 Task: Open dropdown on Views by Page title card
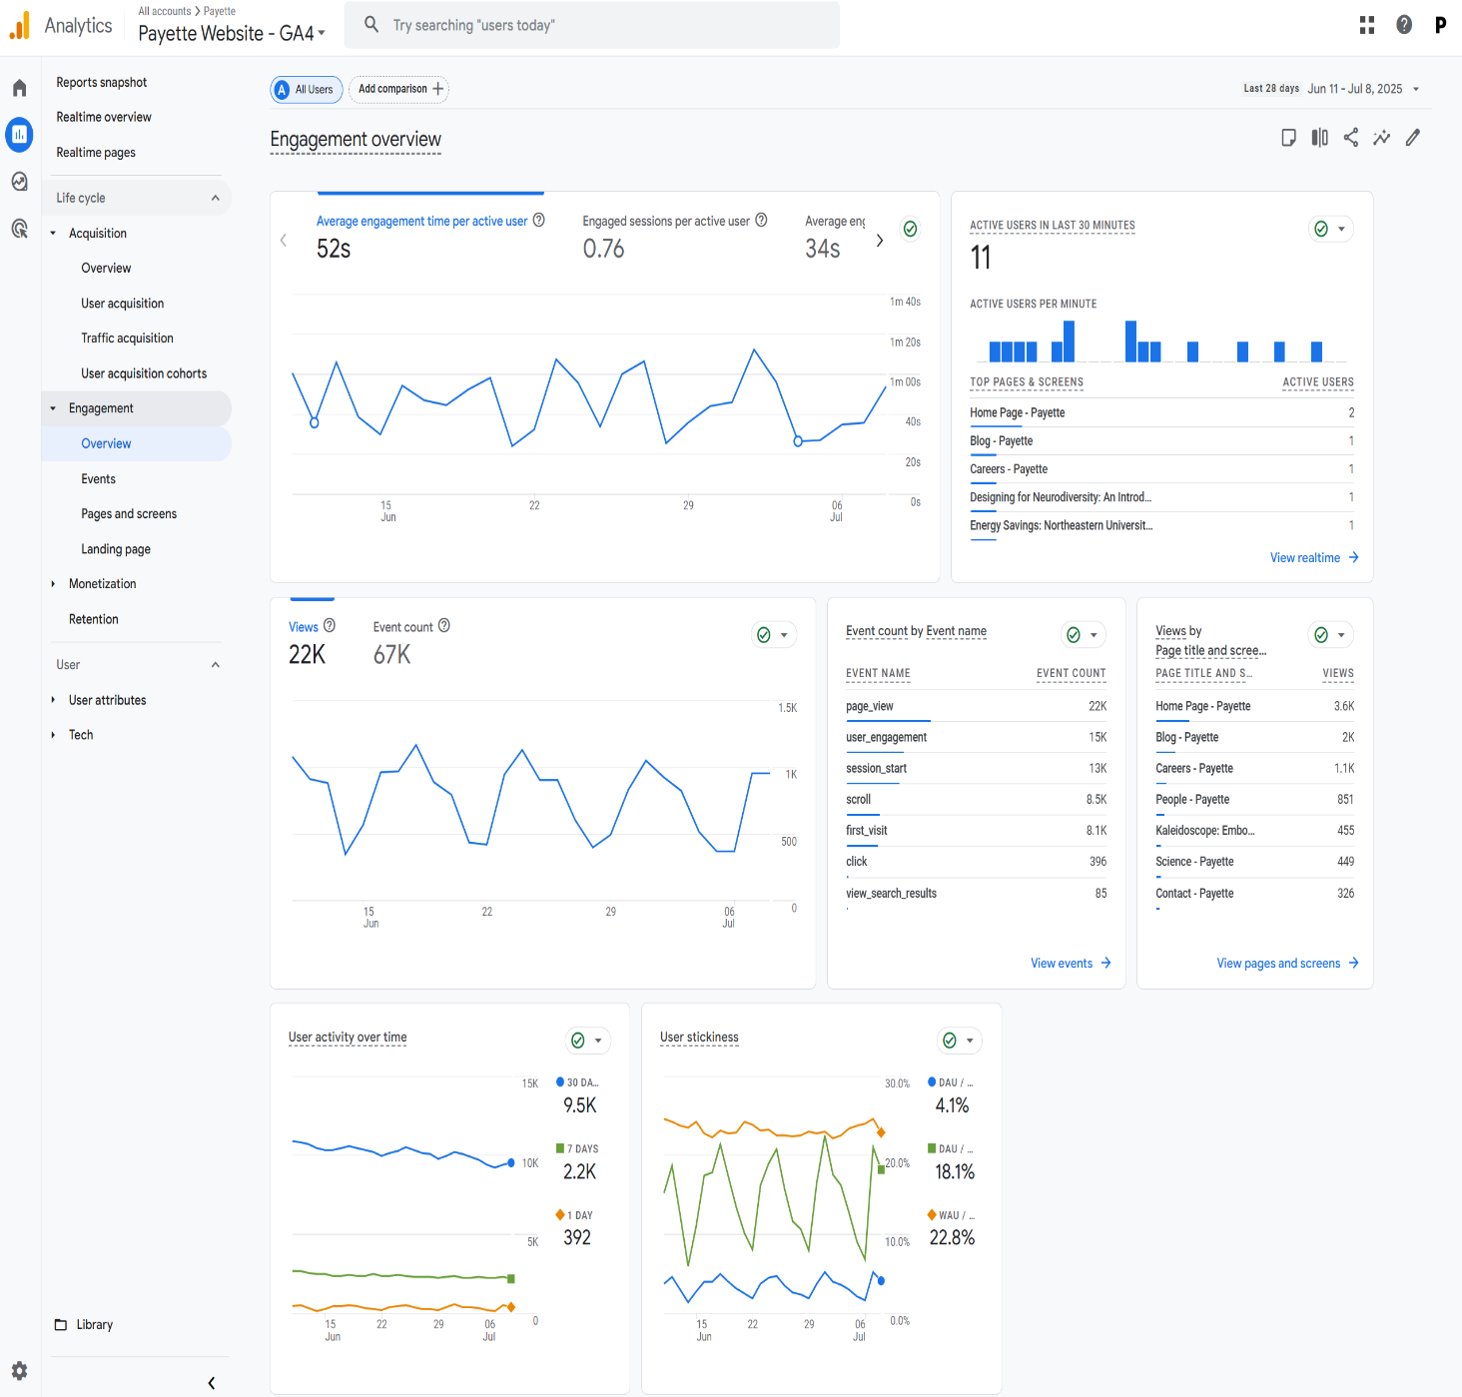[1341, 635]
